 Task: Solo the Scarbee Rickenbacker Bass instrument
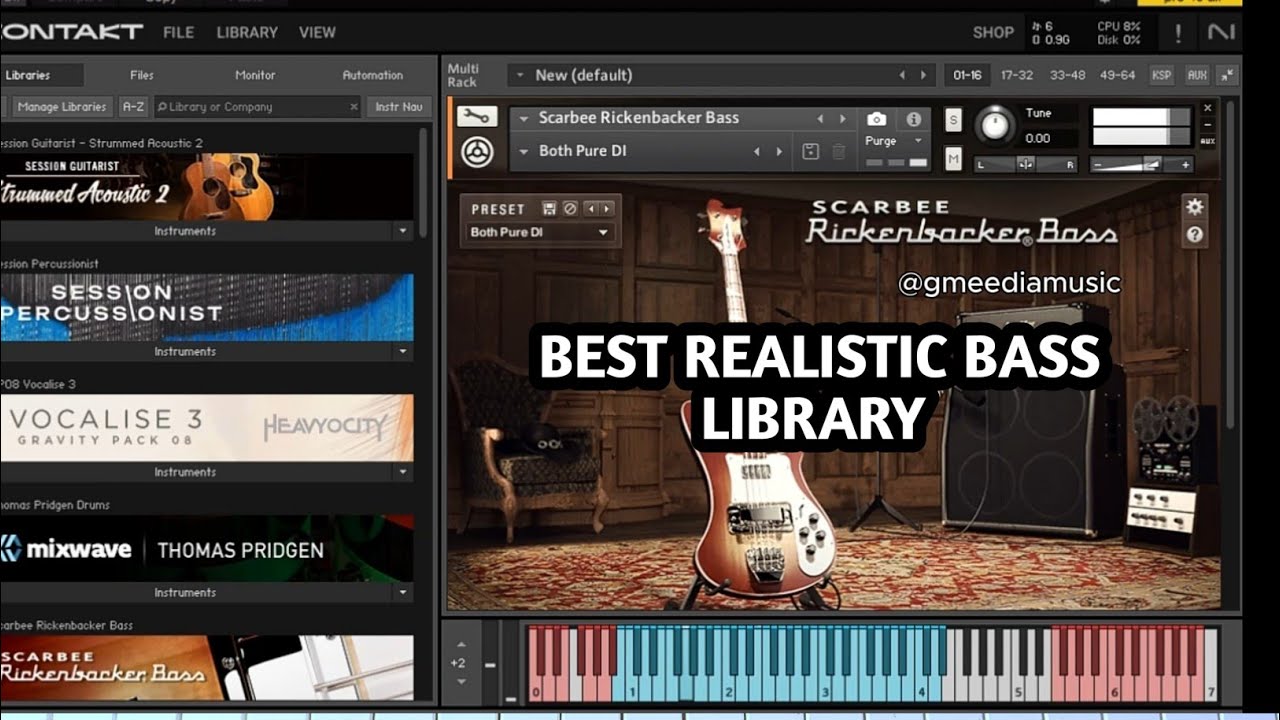pos(953,120)
